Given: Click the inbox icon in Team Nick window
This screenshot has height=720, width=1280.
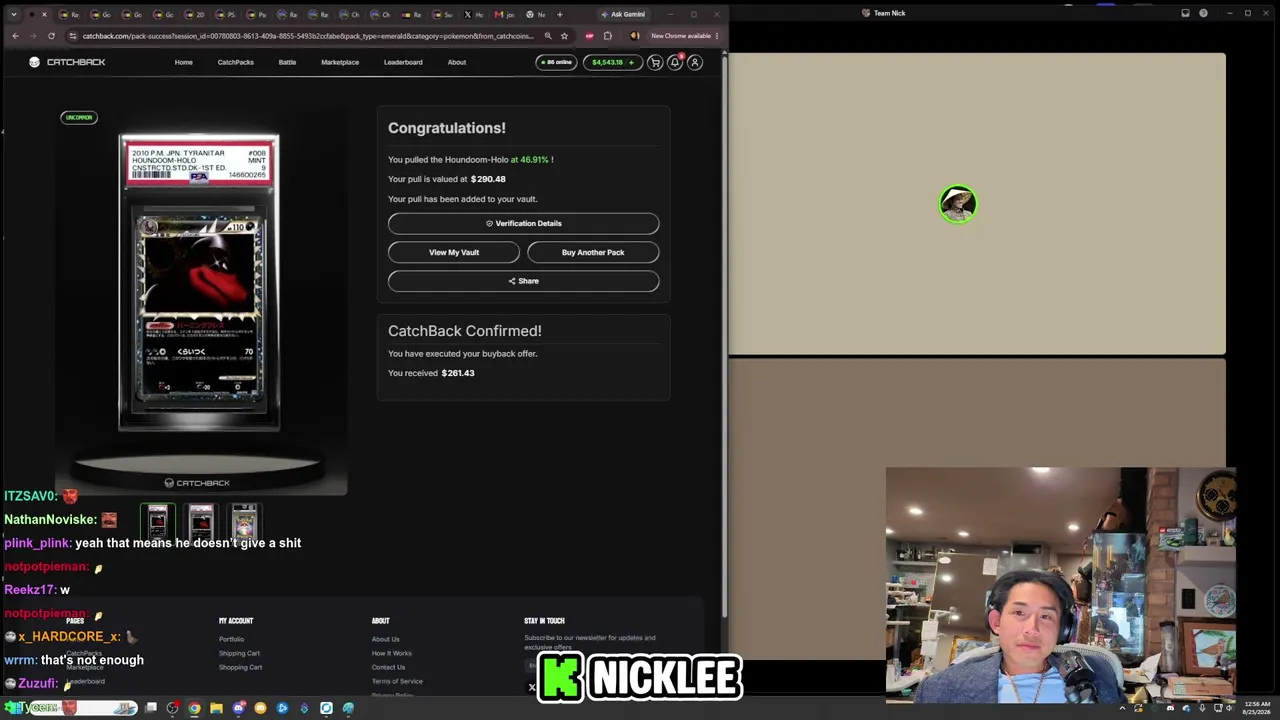Looking at the screenshot, I should click(x=1185, y=13).
